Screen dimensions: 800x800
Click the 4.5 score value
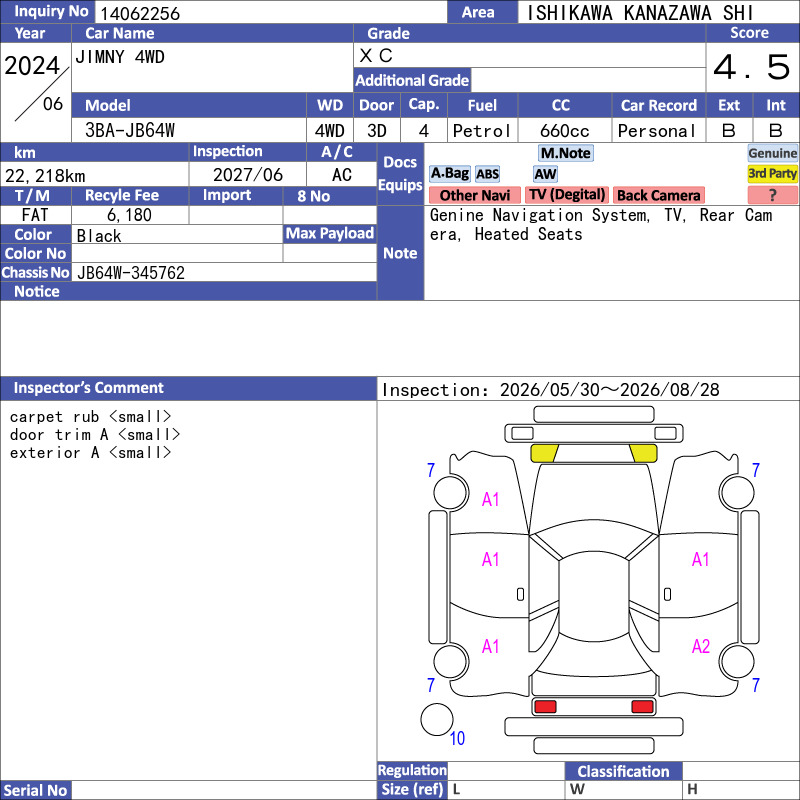pyautogui.click(x=752, y=67)
